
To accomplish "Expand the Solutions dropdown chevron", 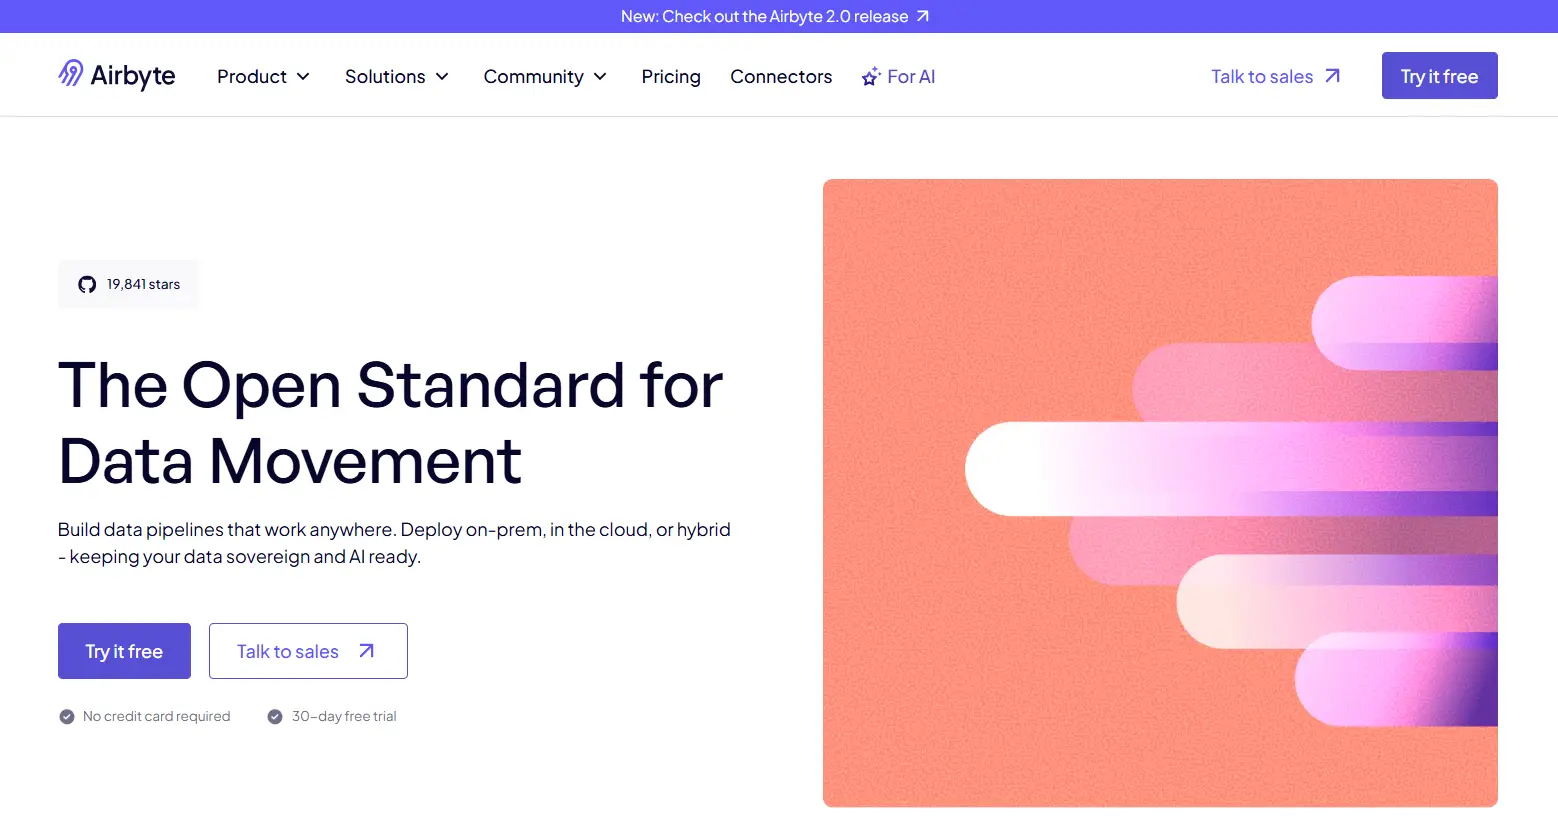I will (442, 77).
